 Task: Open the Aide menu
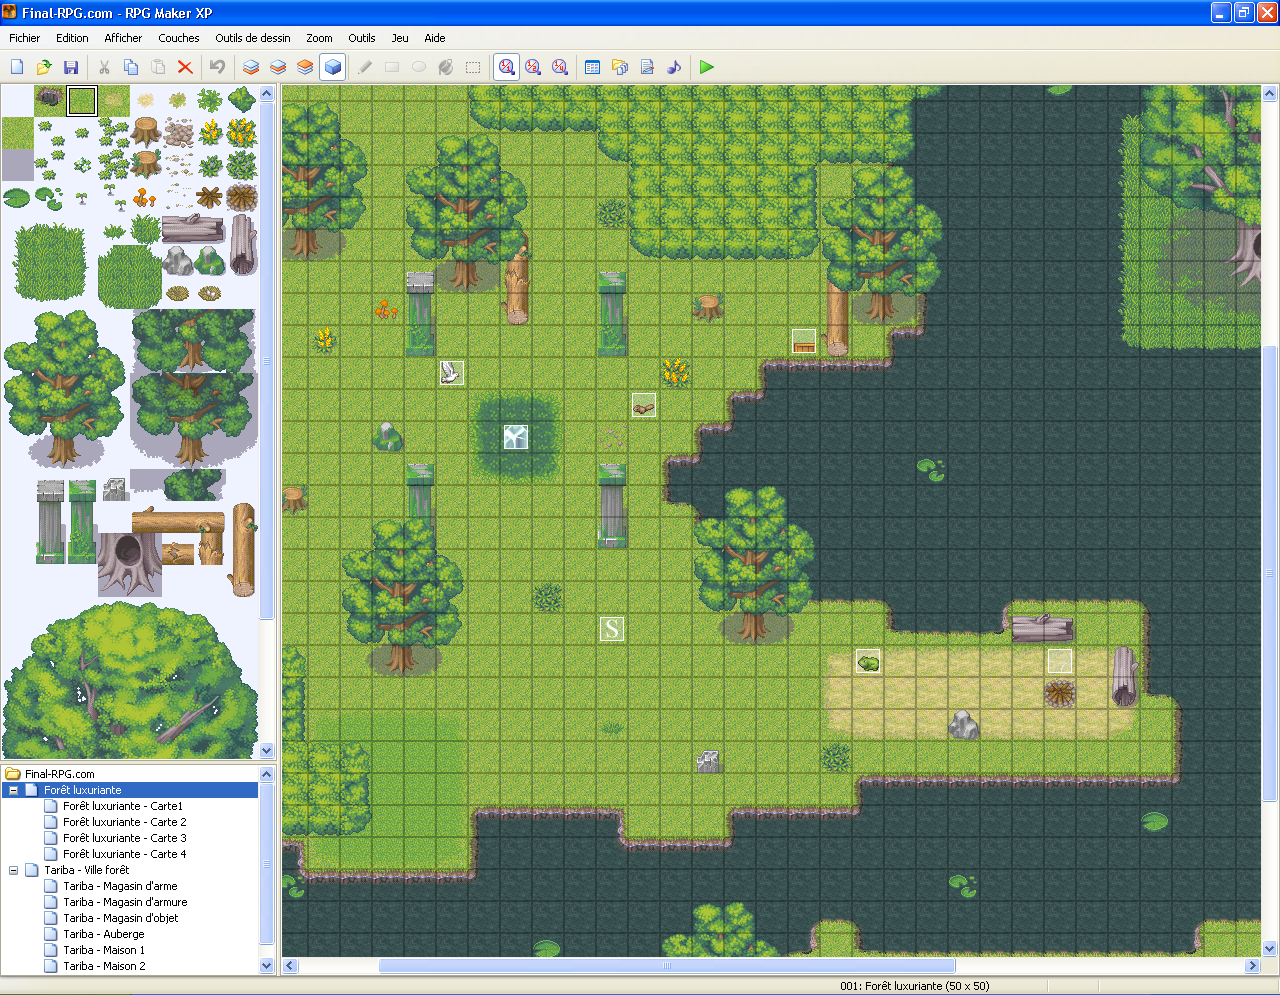point(435,38)
